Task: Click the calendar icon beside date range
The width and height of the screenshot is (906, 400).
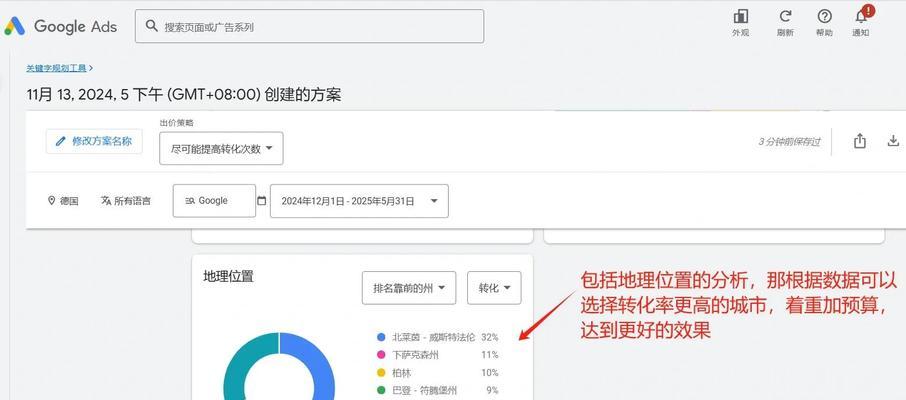Action: 262,201
